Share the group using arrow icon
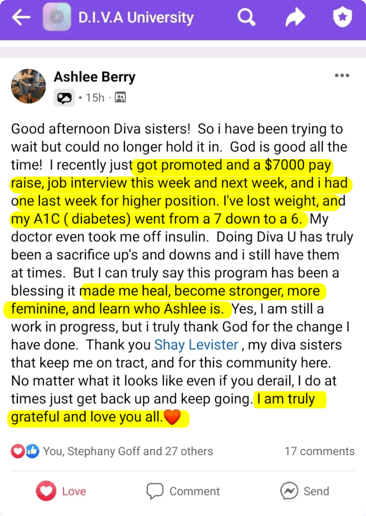This screenshot has width=366, height=516. pyautogui.click(x=295, y=17)
